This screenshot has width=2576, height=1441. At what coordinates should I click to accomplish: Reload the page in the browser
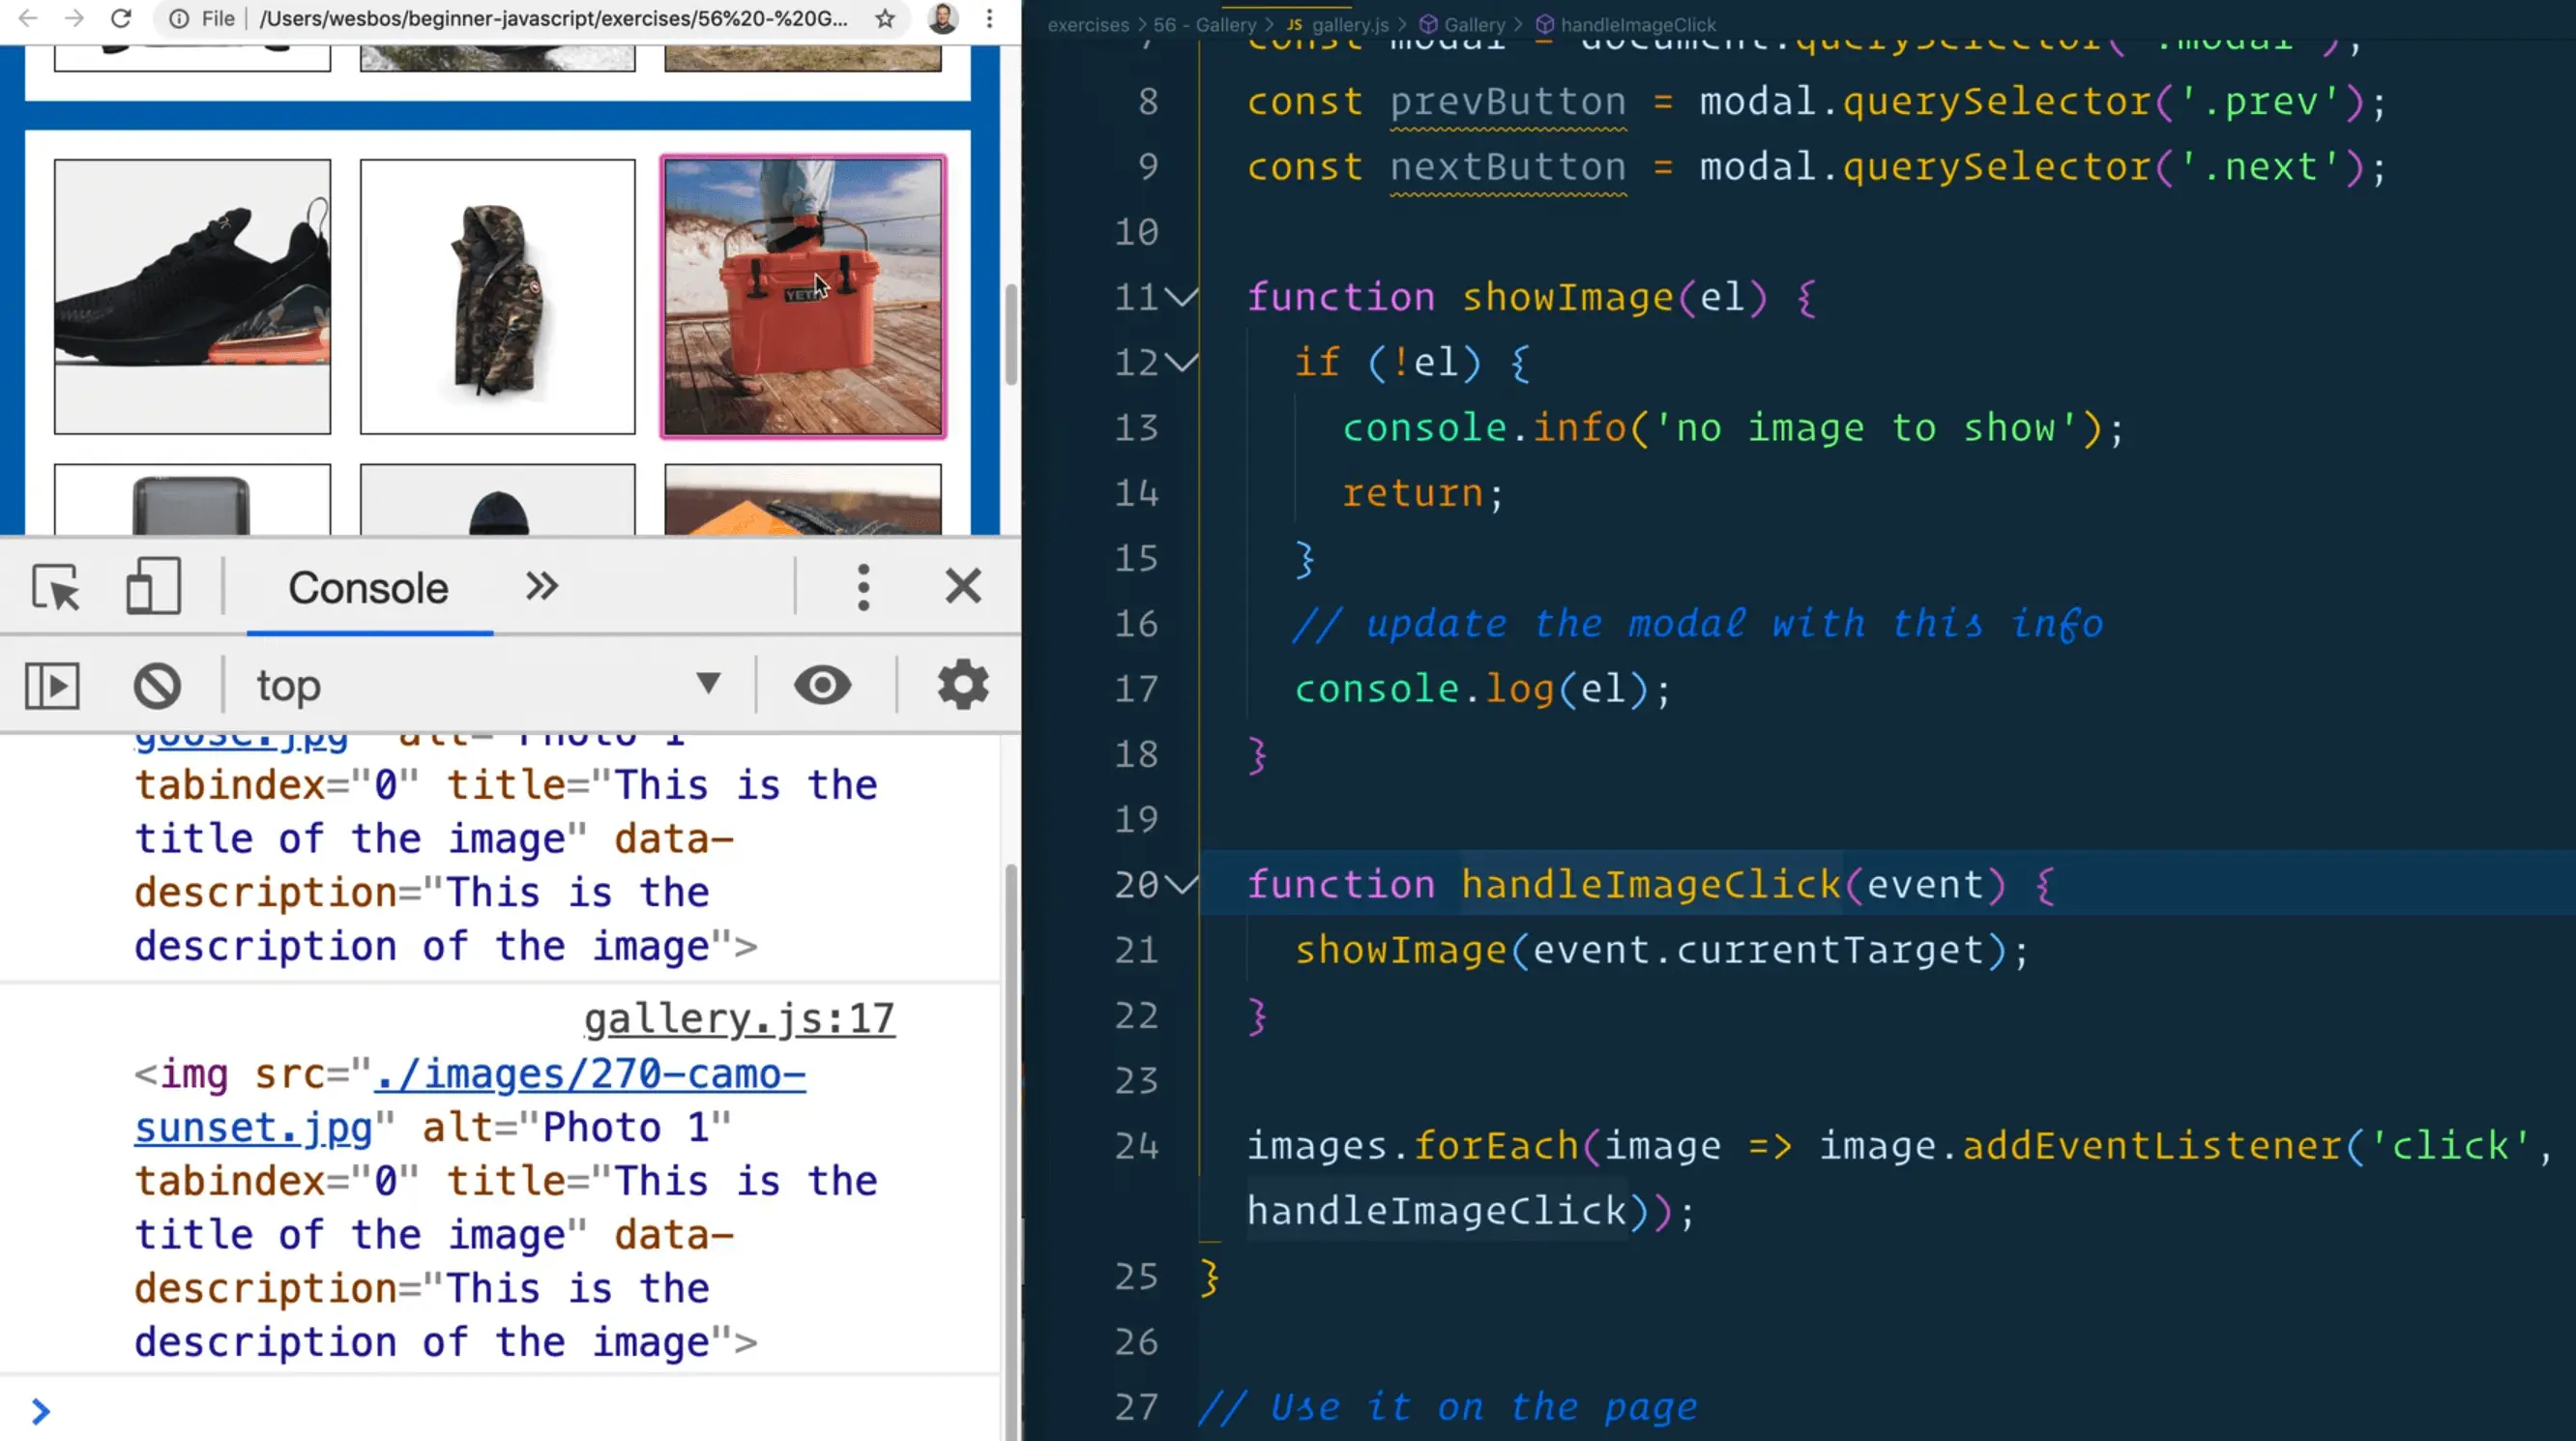tap(121, 18)
